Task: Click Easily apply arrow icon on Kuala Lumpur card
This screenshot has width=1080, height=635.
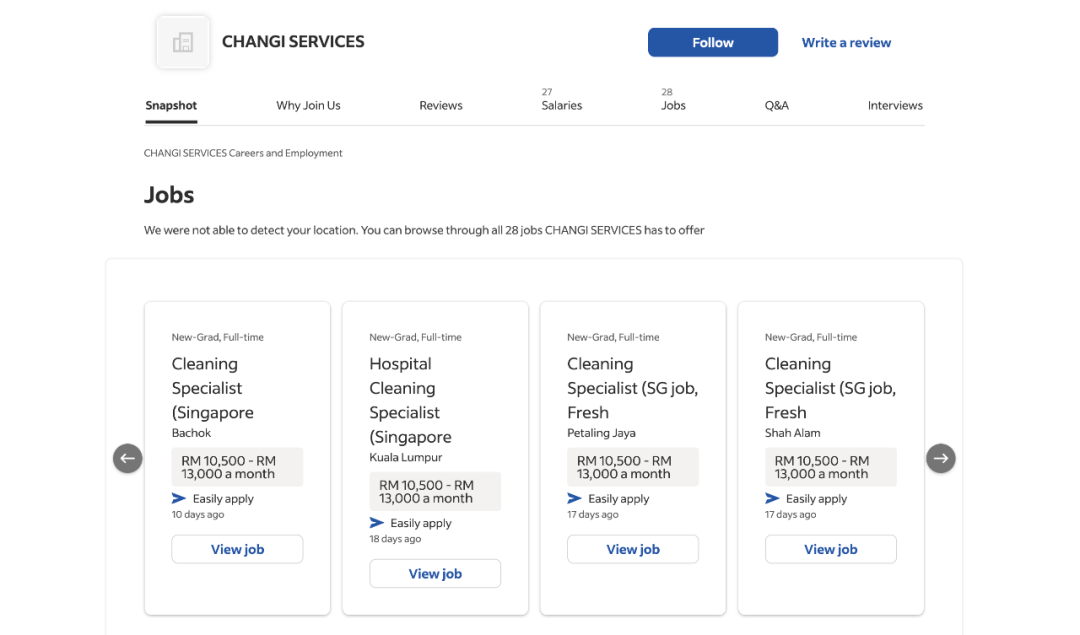Action: coord(376,523)
